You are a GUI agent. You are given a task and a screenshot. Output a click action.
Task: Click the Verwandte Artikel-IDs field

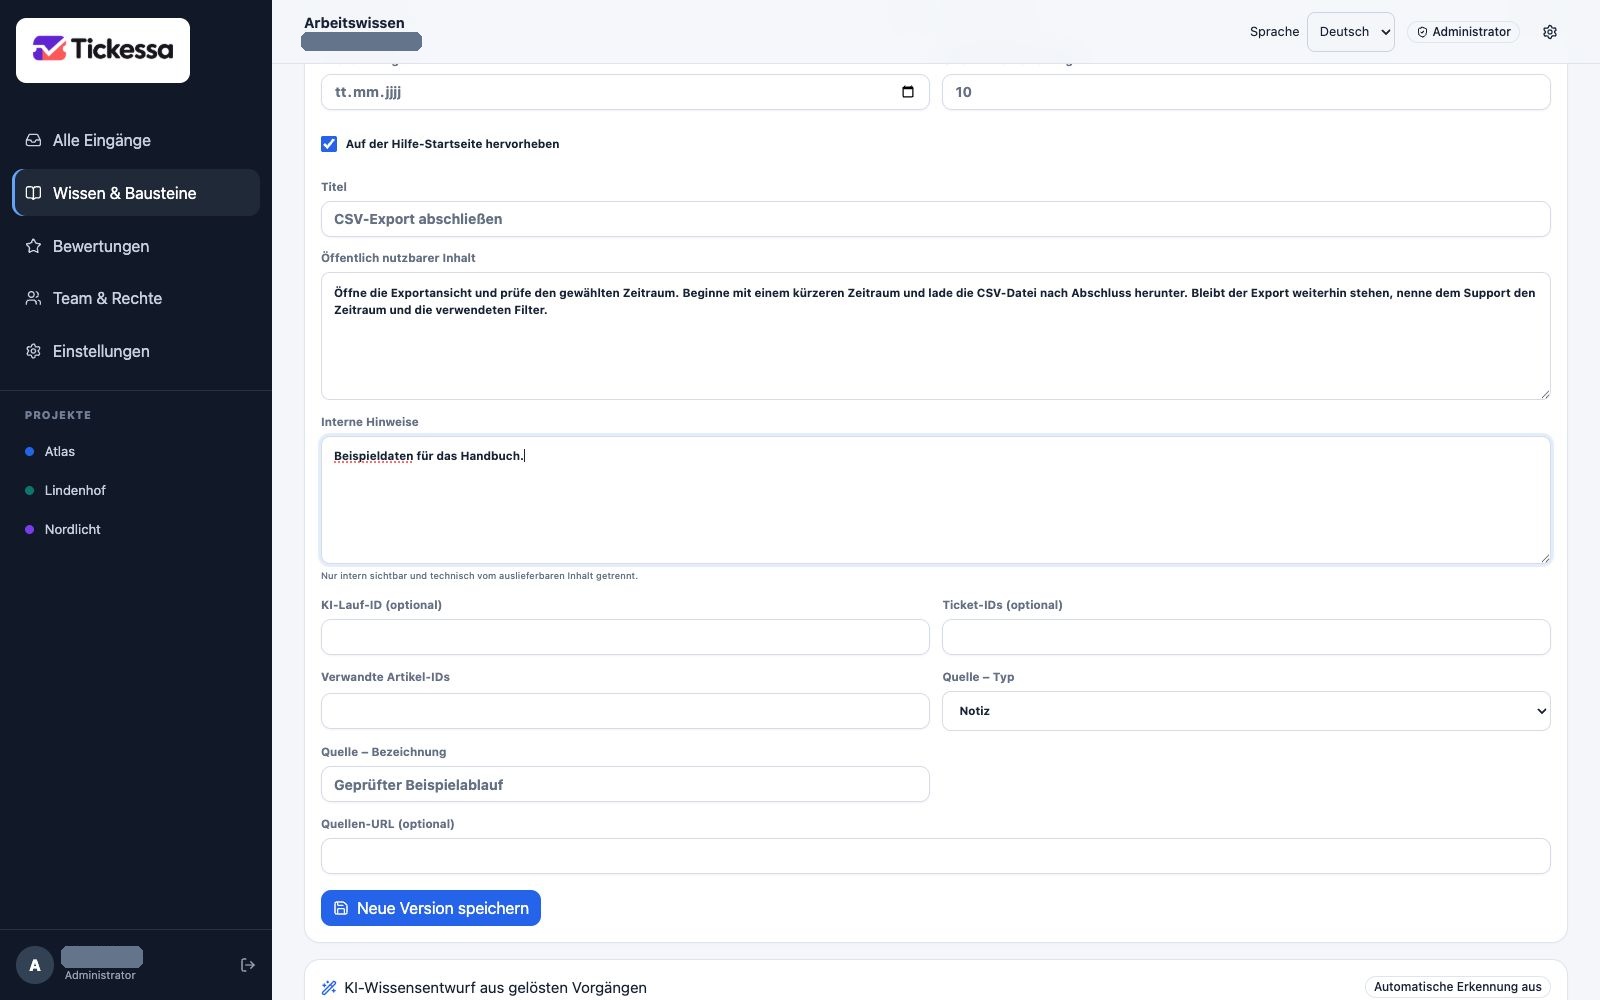pyautogui.click(x=625, y=711)
